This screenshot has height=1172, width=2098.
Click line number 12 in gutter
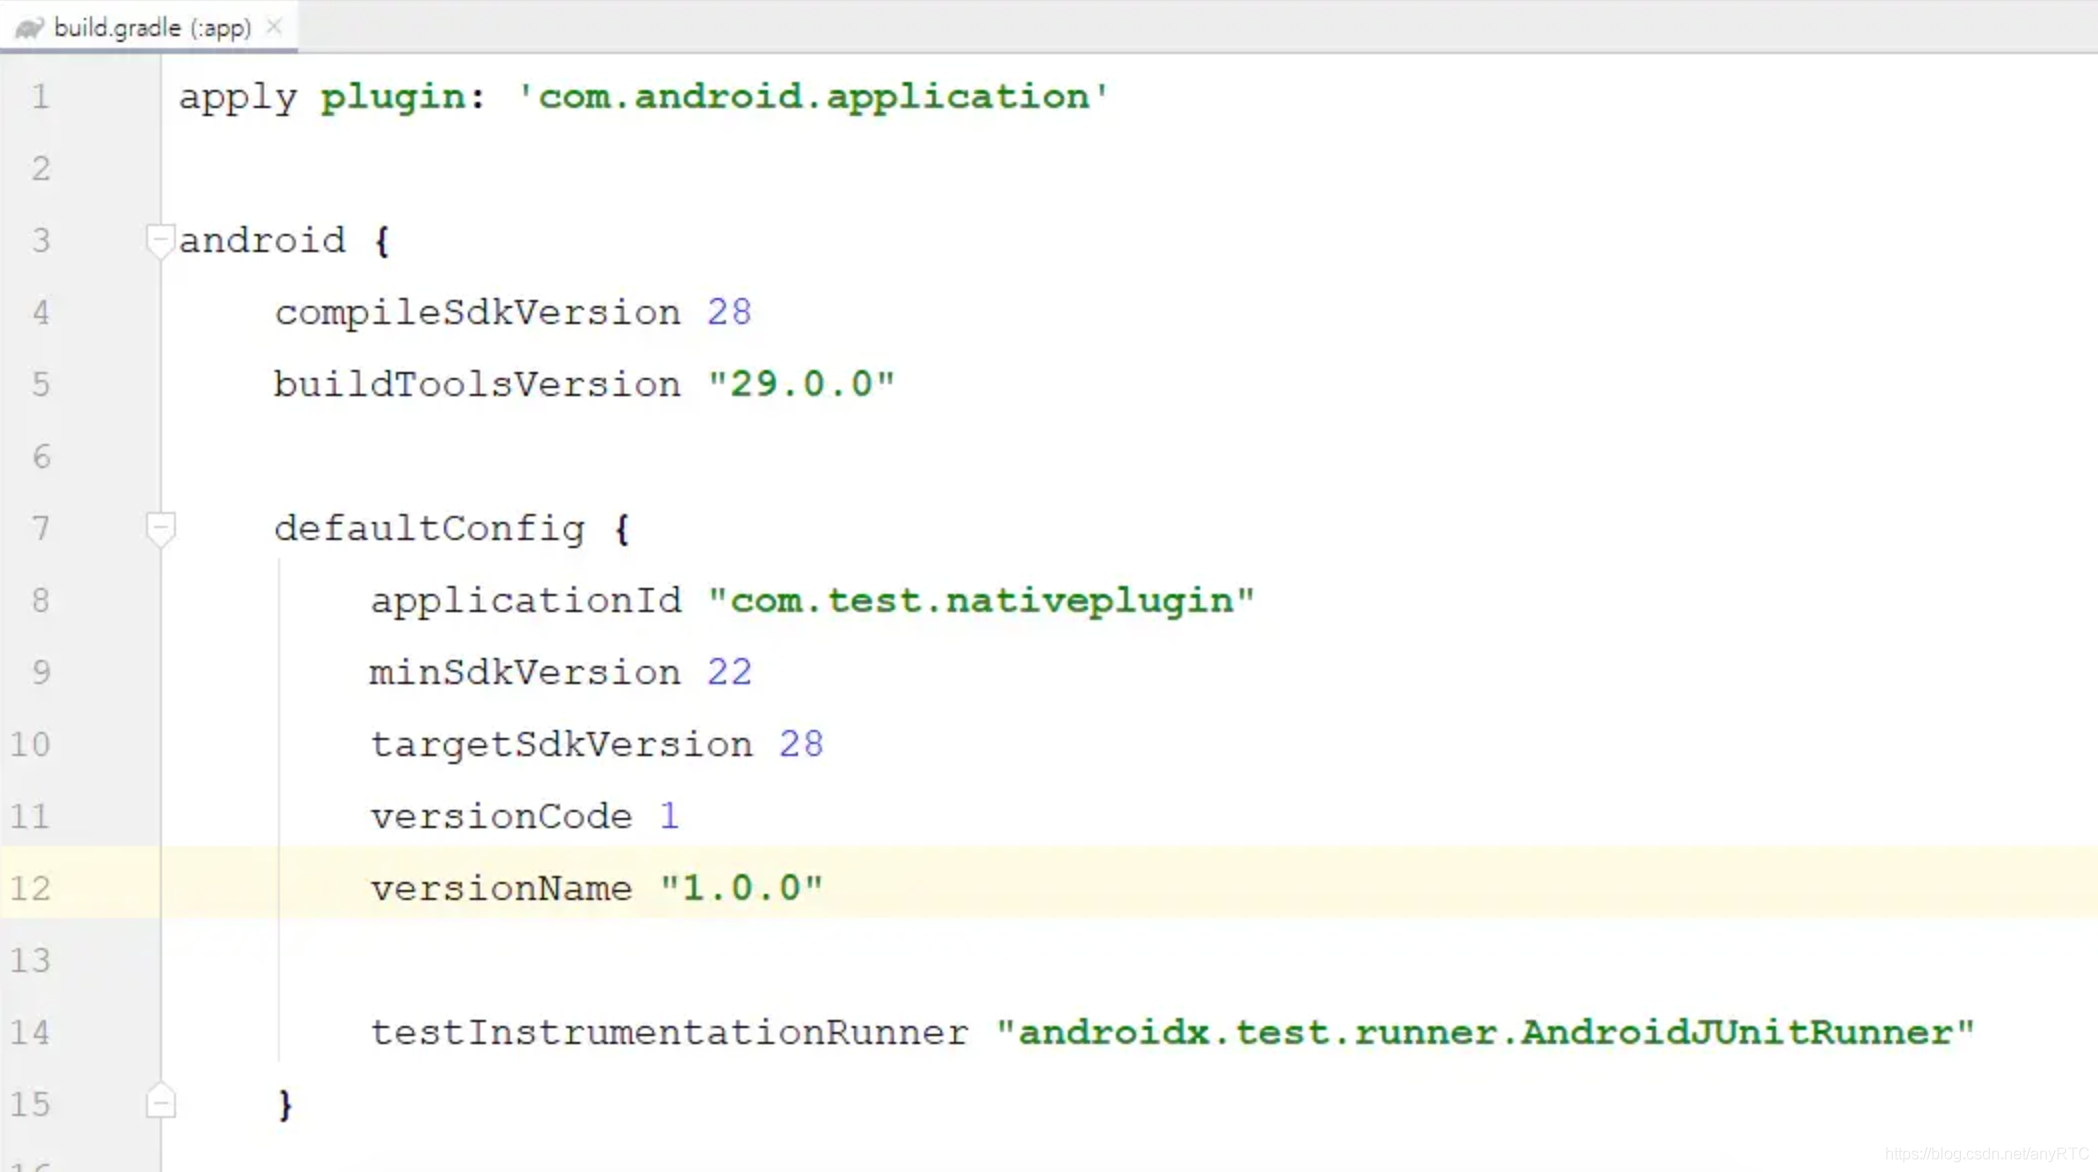pos(30,888)
